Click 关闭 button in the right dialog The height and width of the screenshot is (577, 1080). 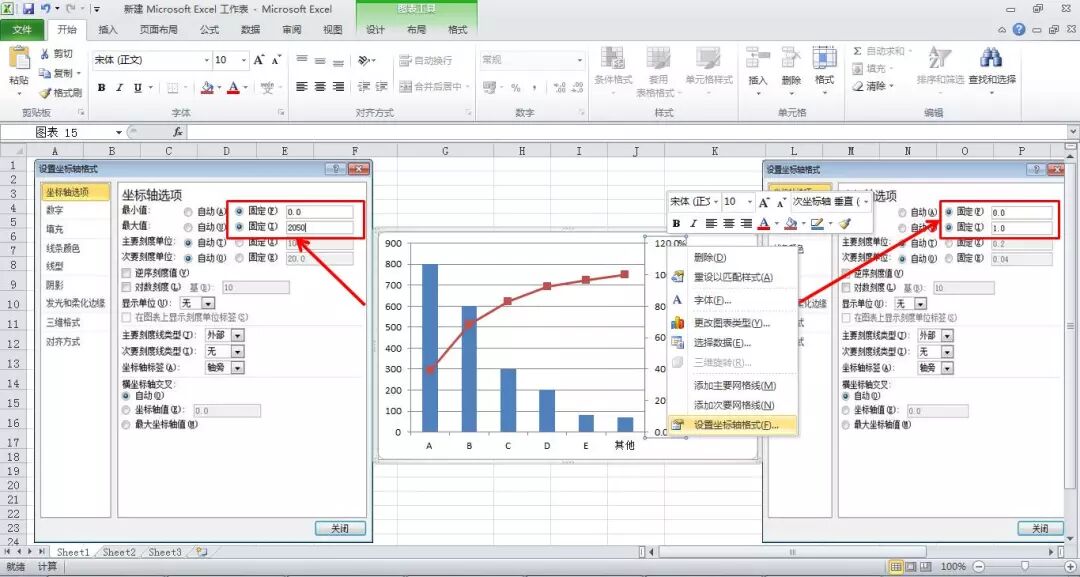(1040, 528)
